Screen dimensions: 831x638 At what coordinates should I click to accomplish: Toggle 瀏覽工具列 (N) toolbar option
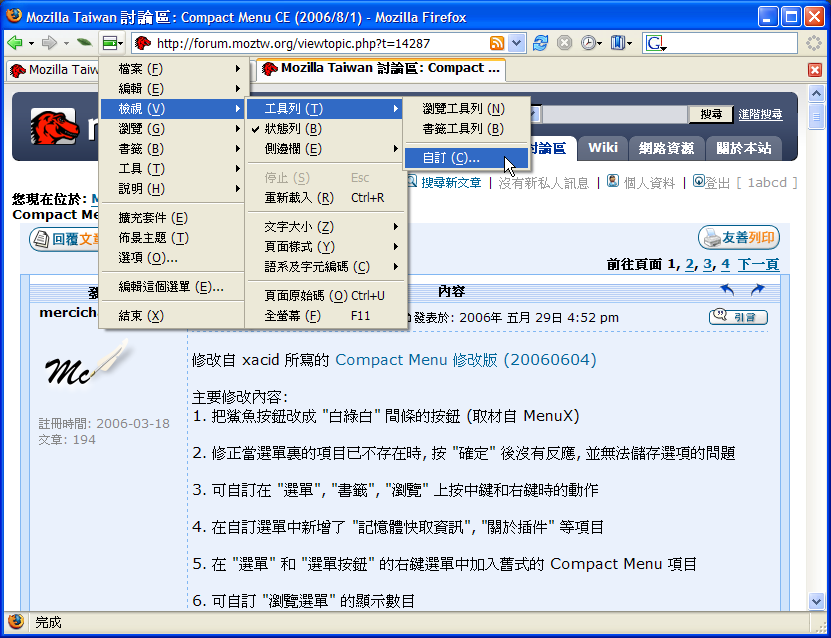(x=466, y=109)
